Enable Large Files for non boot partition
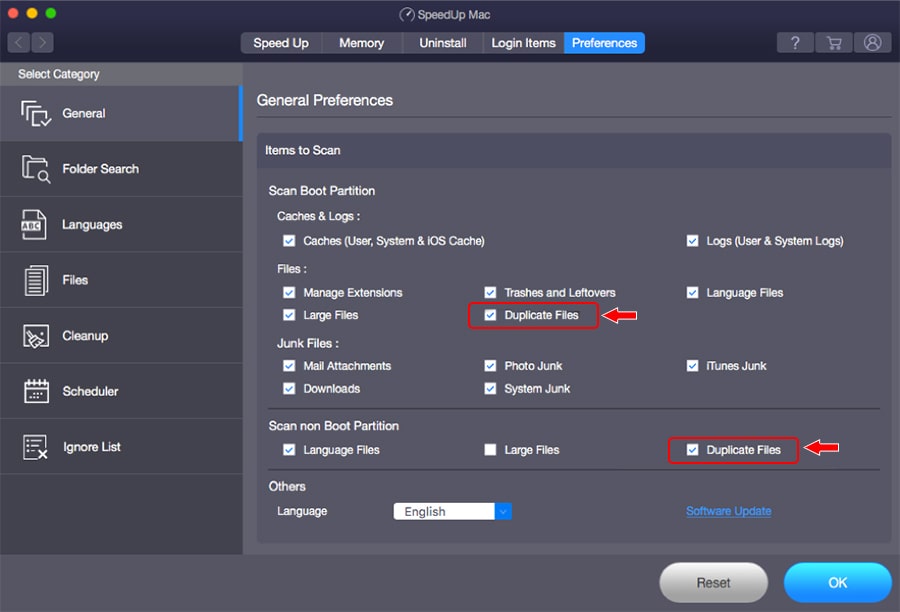 pos(490,450)
